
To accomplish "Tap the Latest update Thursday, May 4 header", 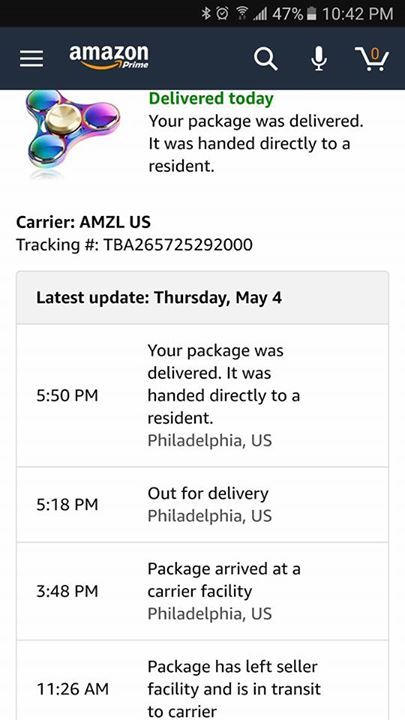I will (x=202, y=298).
